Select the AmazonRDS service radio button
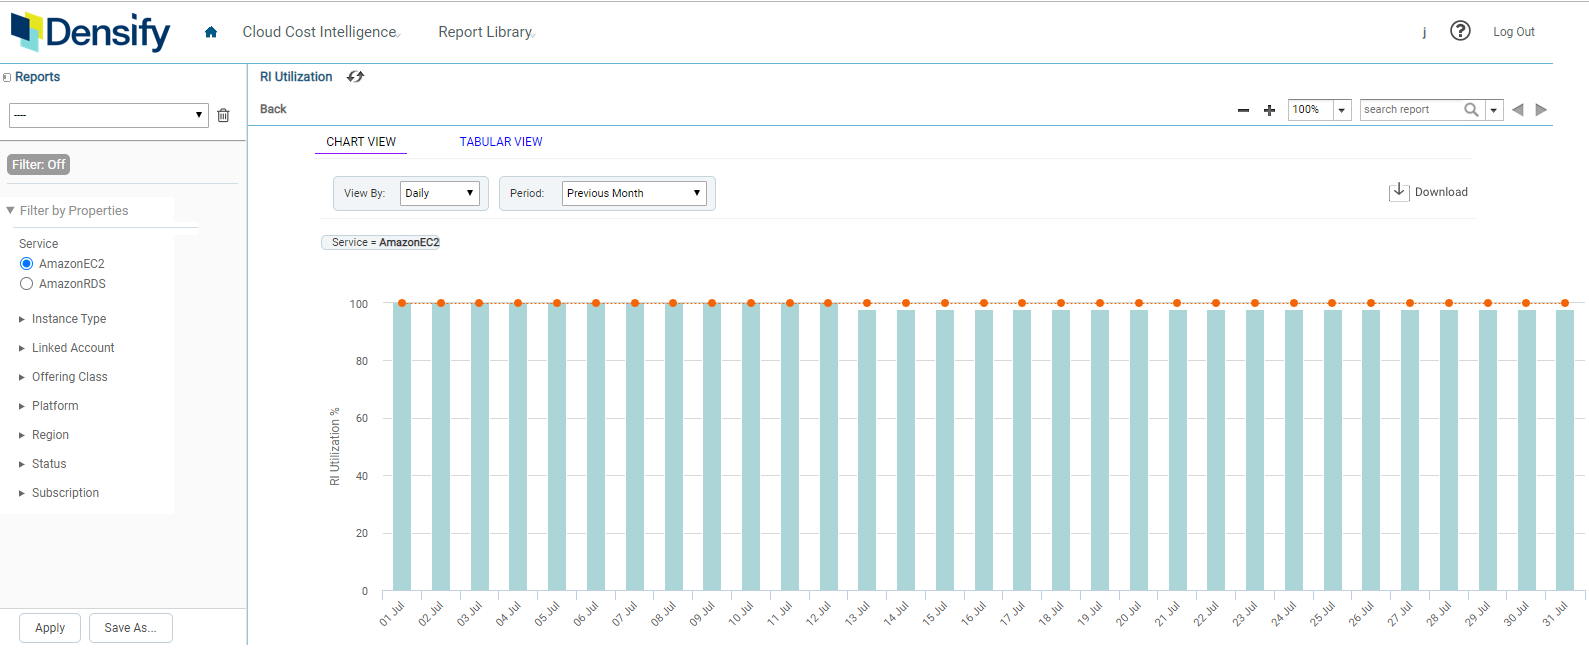The image size is (1589, 657). click(27, 284)
